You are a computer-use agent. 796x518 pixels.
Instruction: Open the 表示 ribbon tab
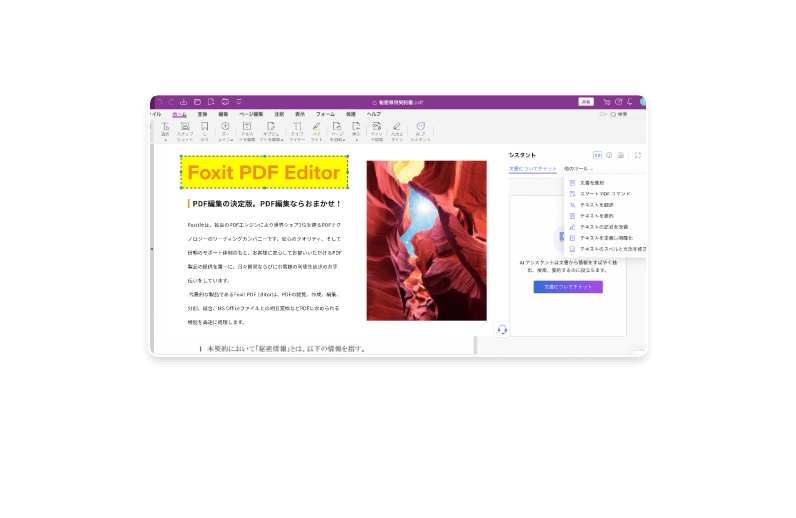click(300, 114)
